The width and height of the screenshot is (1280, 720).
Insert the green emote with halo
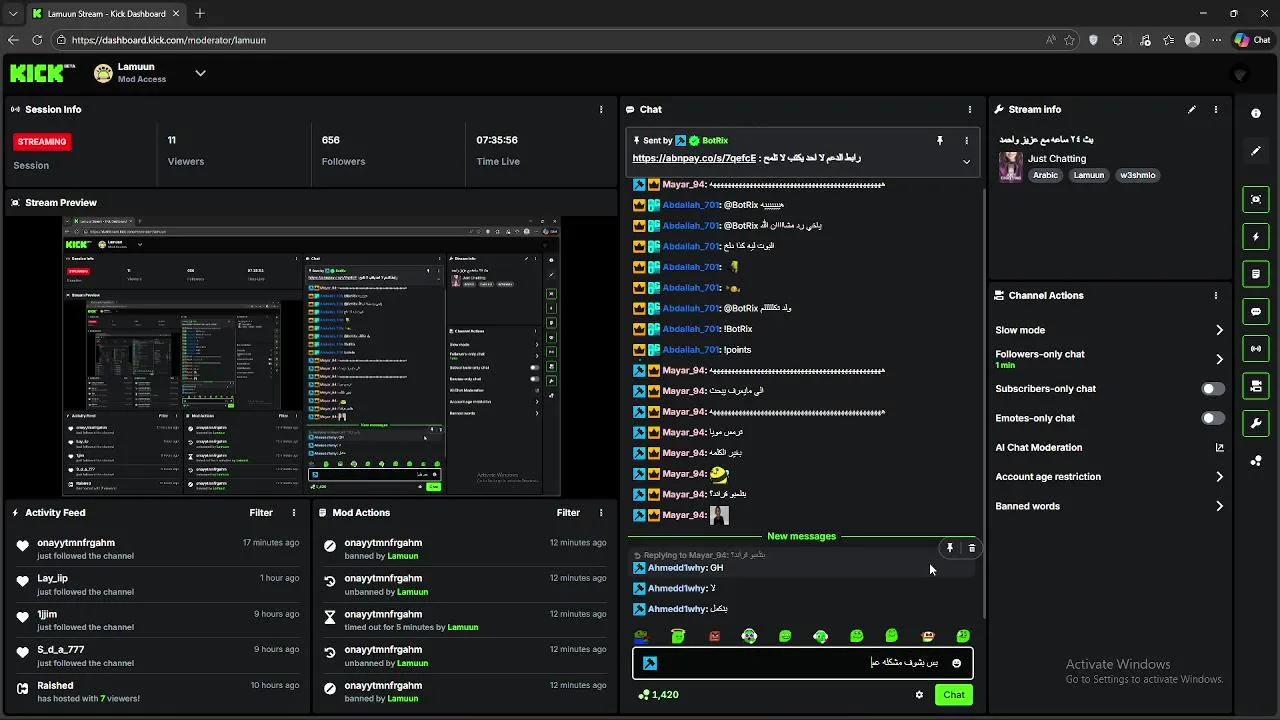click(x=678, y=636)
